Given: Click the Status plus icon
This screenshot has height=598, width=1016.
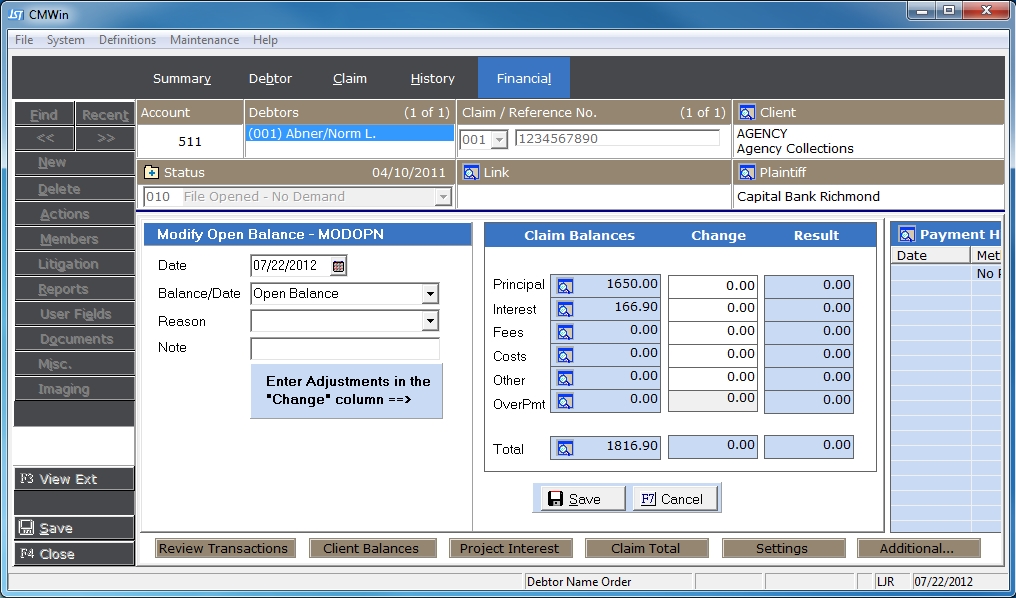Looking at the screenshot, I should point(152,173).
